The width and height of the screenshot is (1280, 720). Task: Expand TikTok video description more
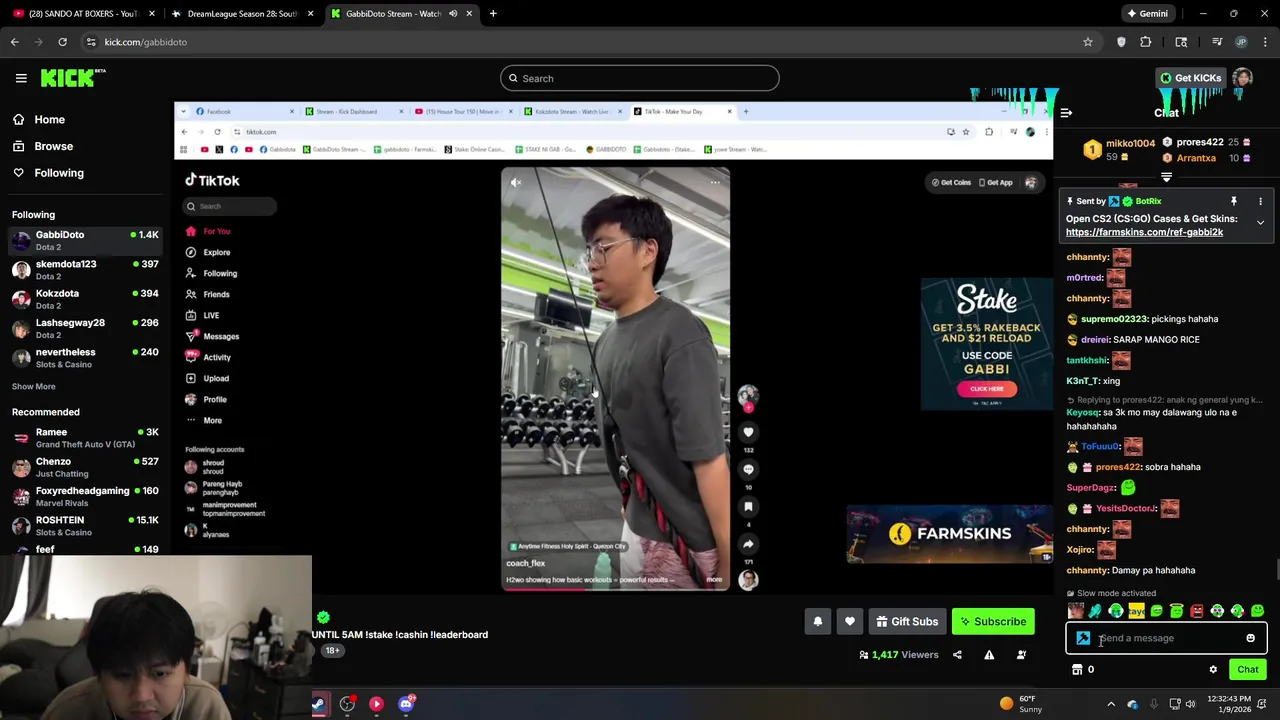tap(714, 580)
